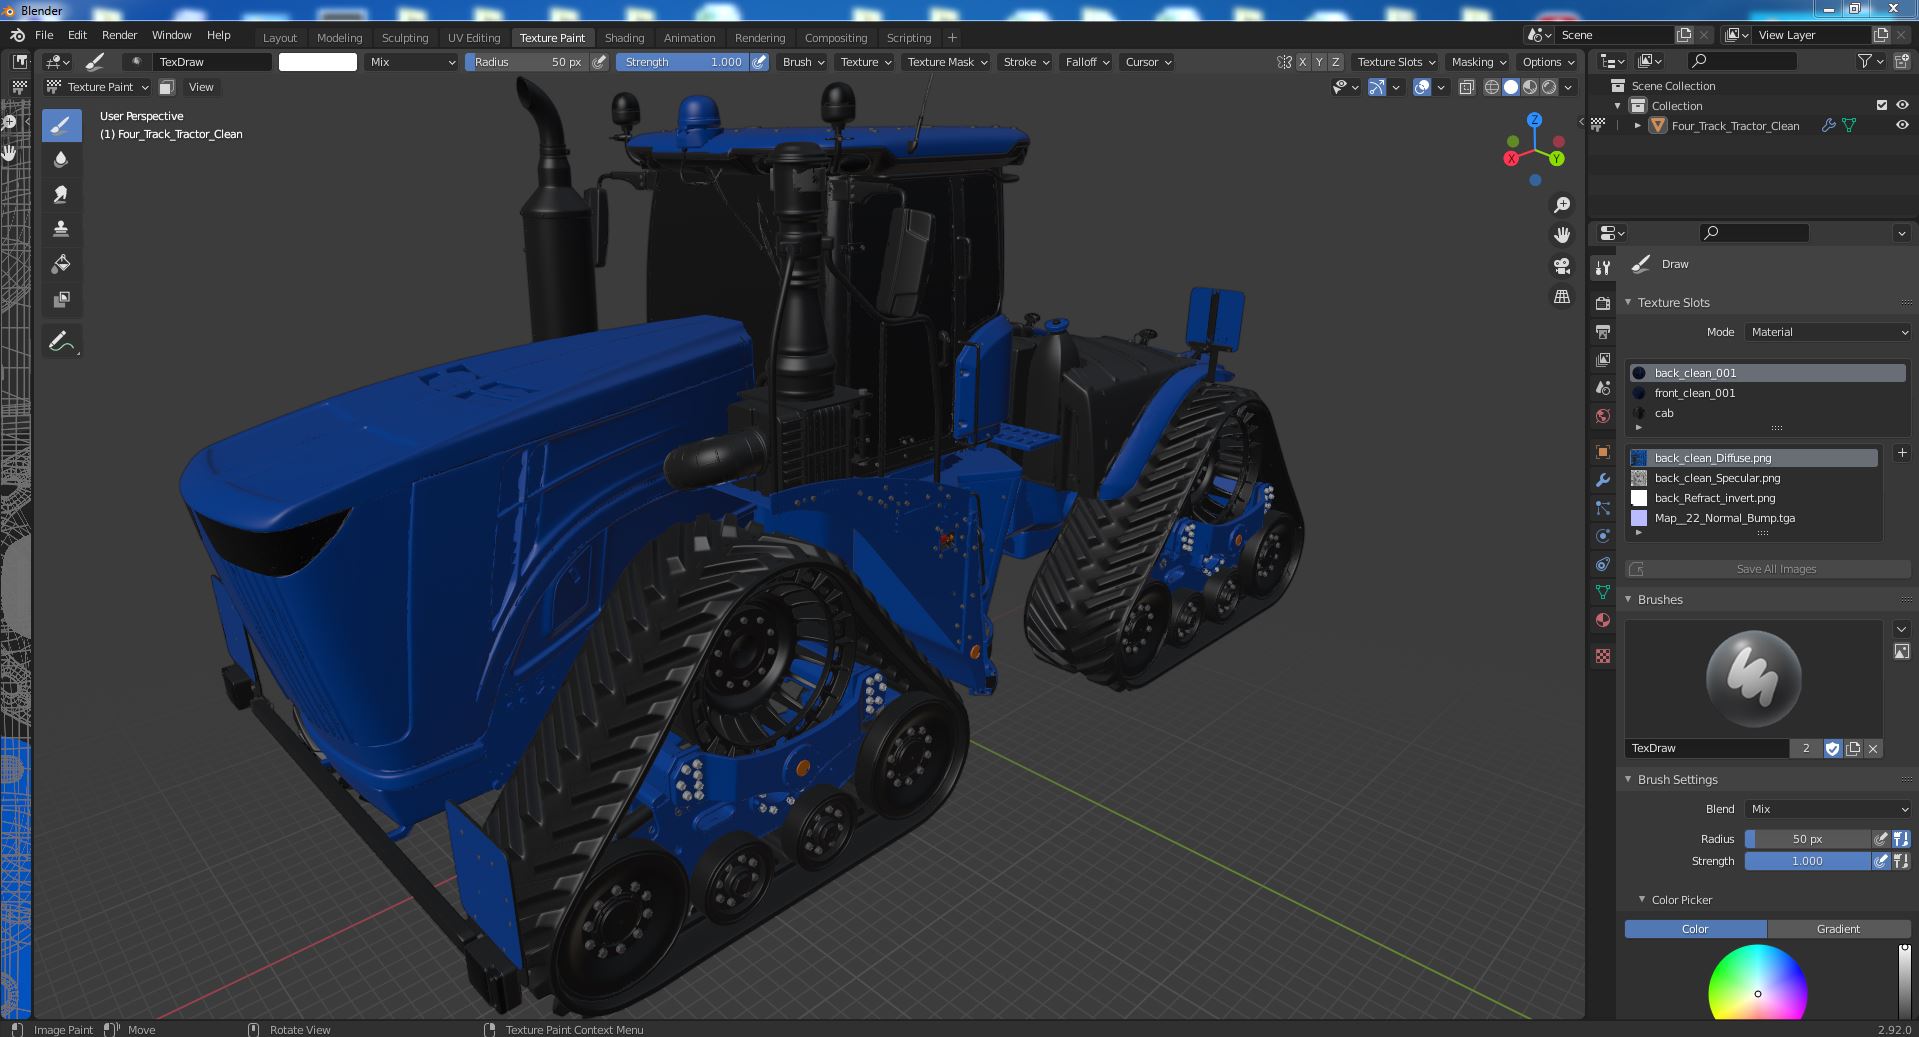This screenshot has height=1037, width=1919.
Task: Open the Object Constraints properties tab
Action: point(1603,563)
